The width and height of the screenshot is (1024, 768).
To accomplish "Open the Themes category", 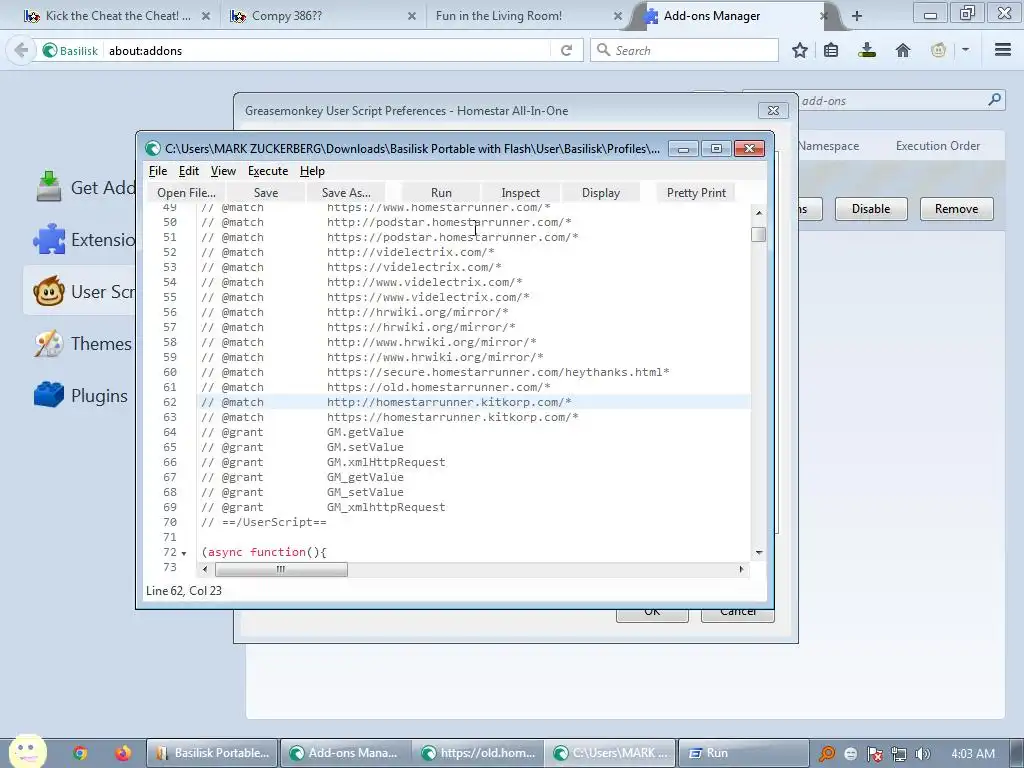I will point(84,344).
